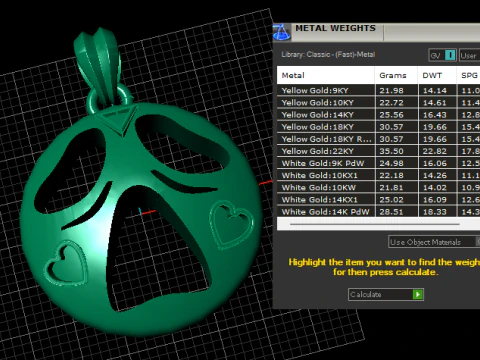The image size is (480, 360).
Task: Select the Yellow Gold:10KY row
Action: (x=378, y=103)
